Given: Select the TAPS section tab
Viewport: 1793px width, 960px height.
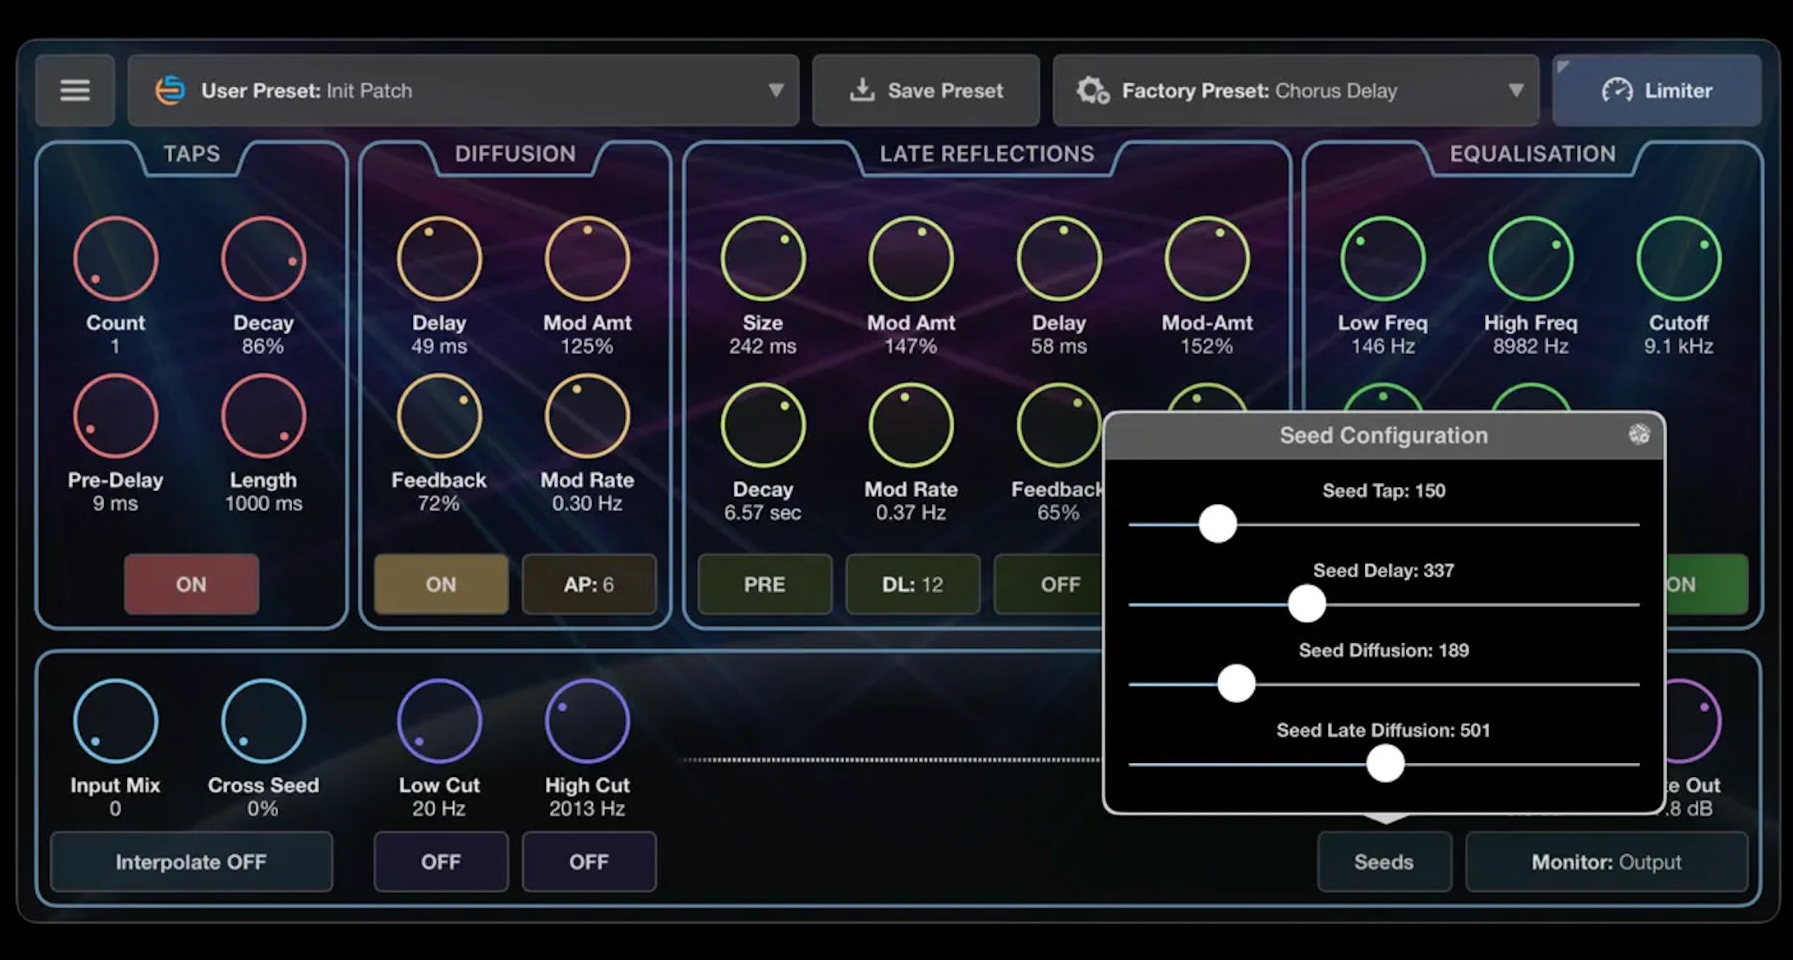Looking at the screenshot, I should 192,154.
